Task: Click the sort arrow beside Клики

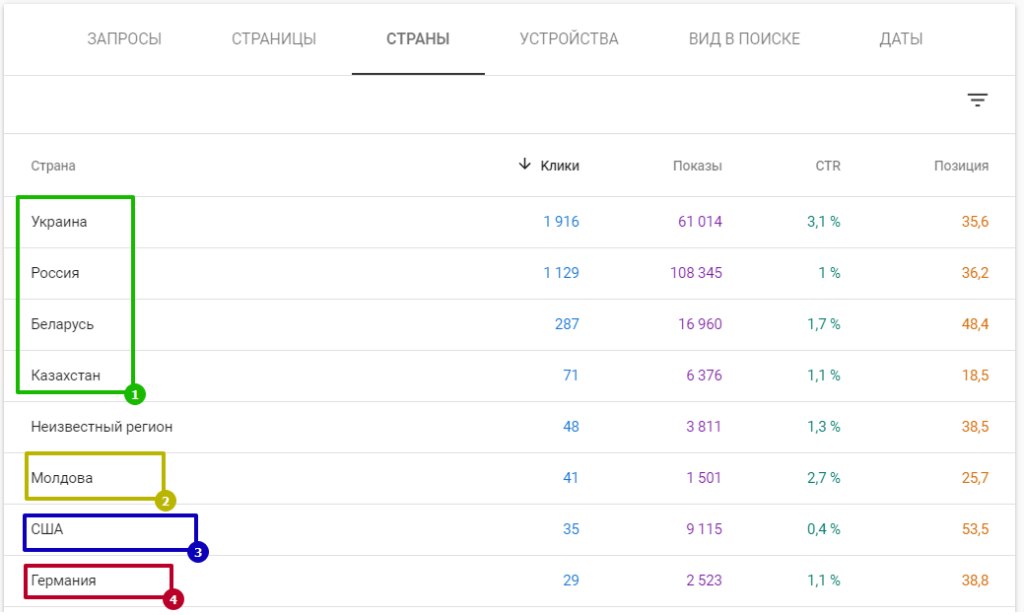Action: tap(524, 164)
